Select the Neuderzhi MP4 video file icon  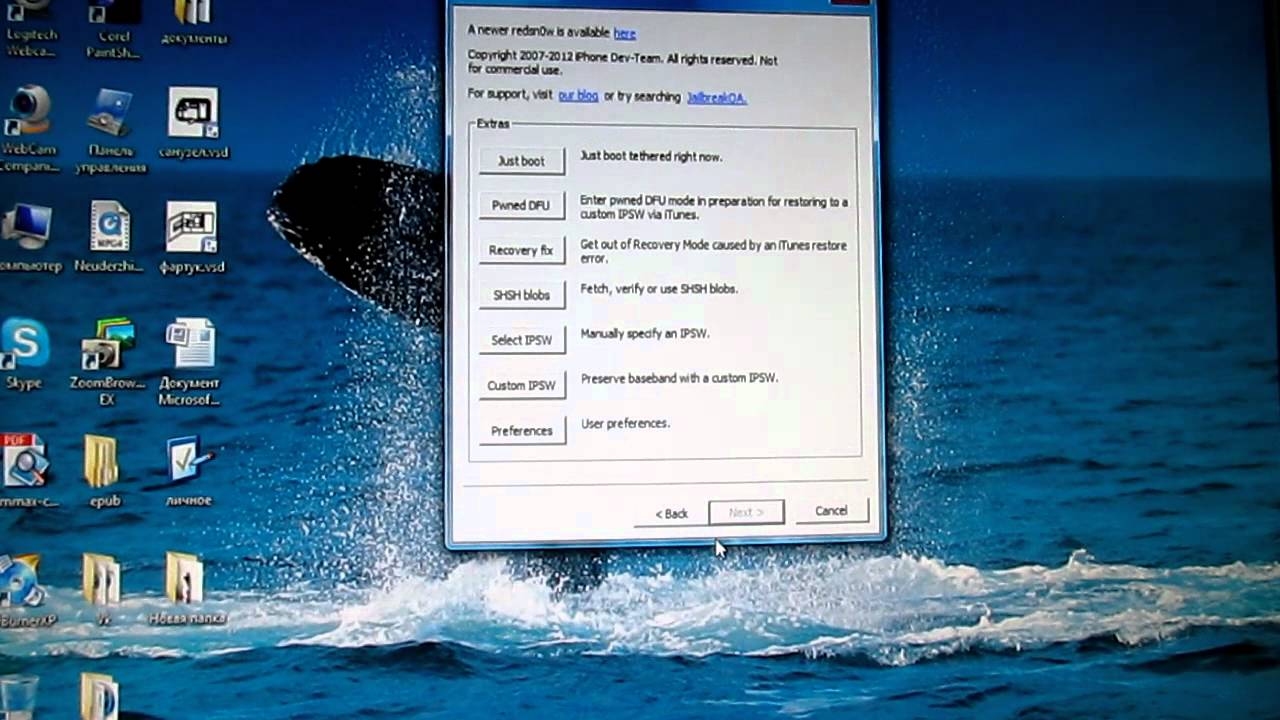pyautogui.click(x=109, y=238)
